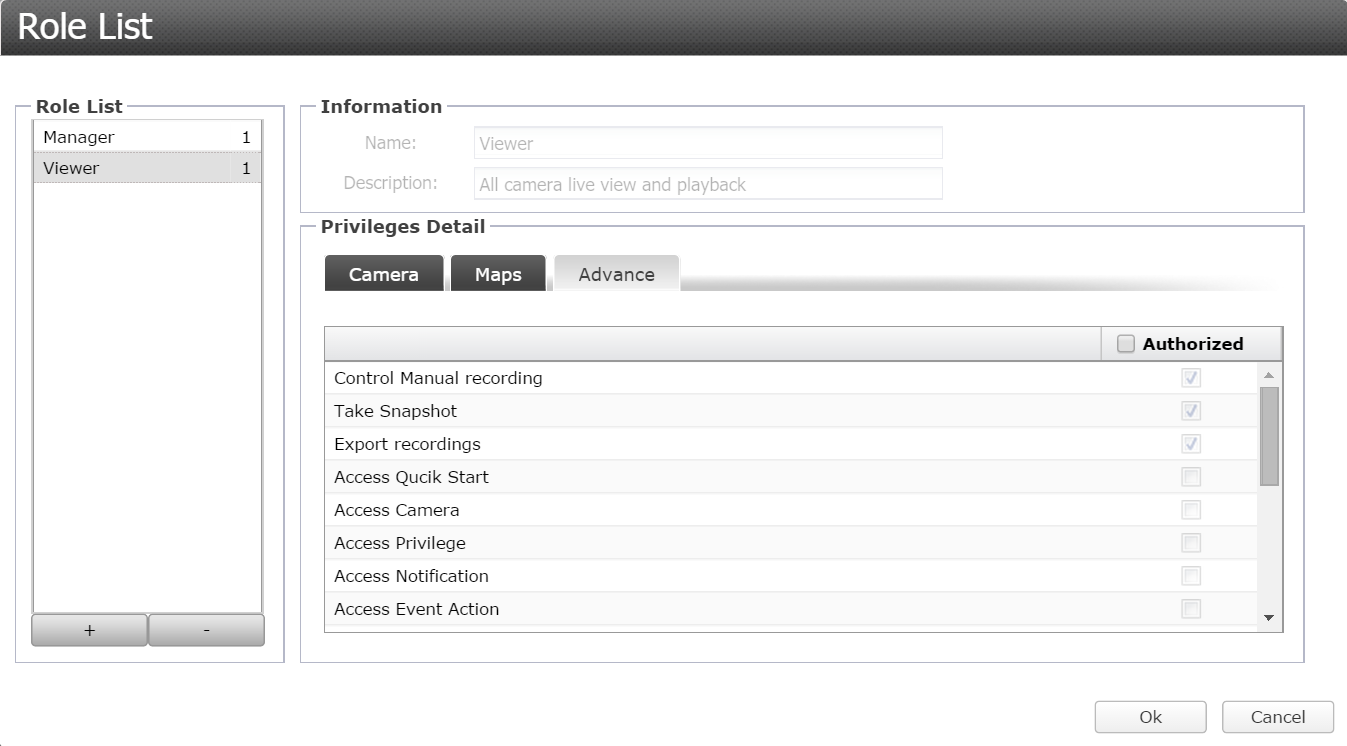Toggle the Authorized header checkbox
Image resolution: width=1347 pixels, height=746 pixels.
(1126, 344)
